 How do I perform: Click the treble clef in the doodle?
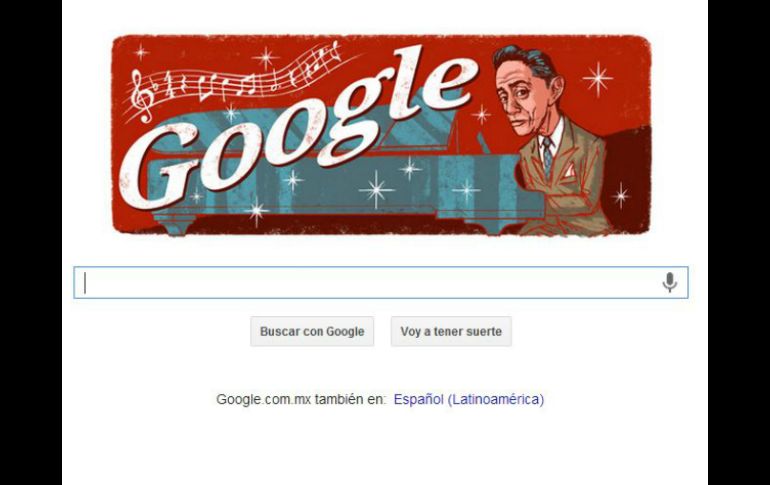143,96
